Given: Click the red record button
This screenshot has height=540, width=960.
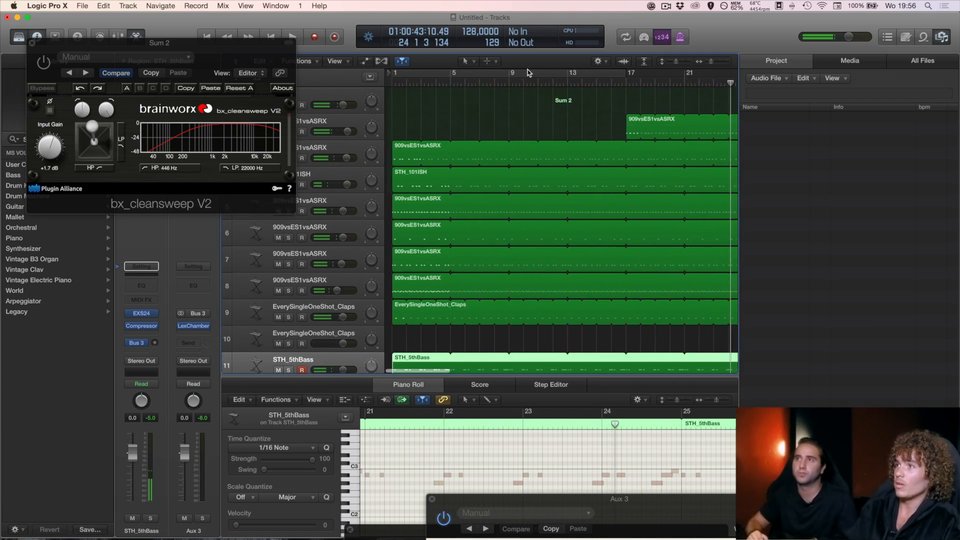Looking at the screenshot, I should coord(314,37).
